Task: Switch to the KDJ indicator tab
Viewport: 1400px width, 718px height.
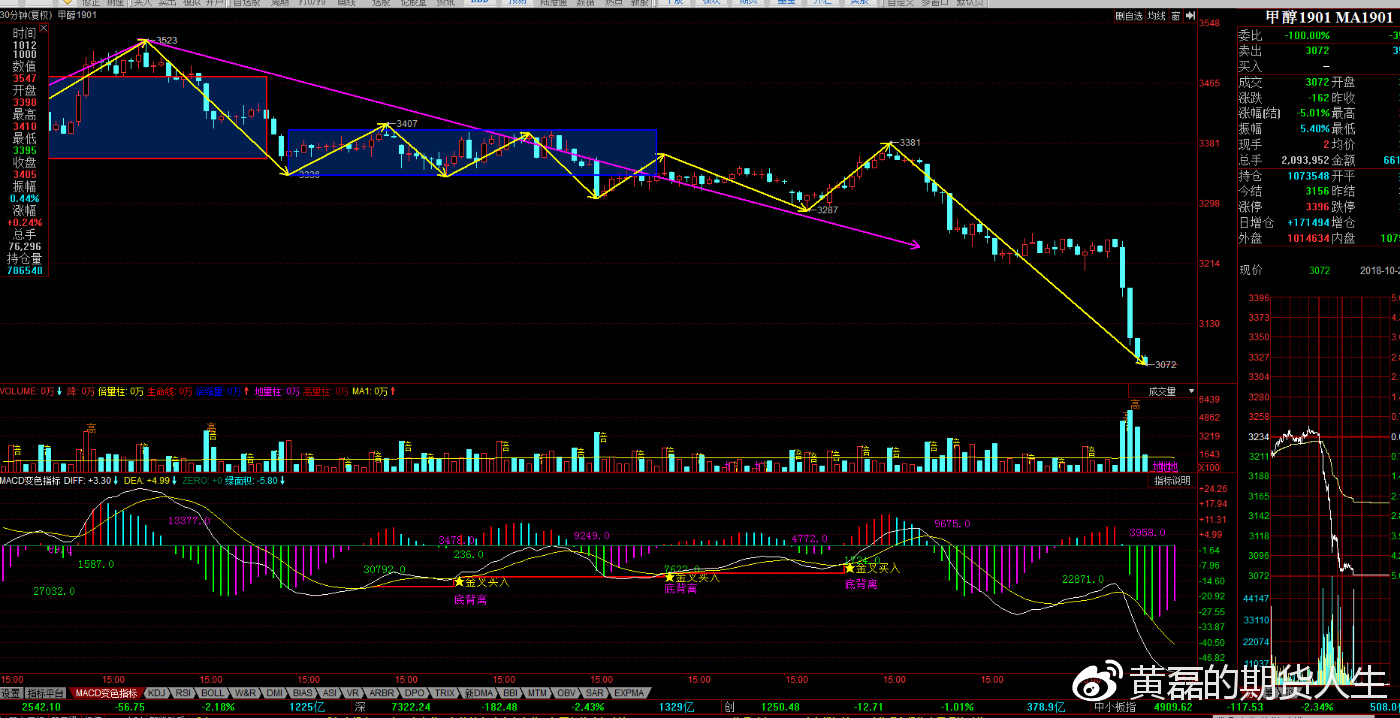Action: click(x=157, y=693)
